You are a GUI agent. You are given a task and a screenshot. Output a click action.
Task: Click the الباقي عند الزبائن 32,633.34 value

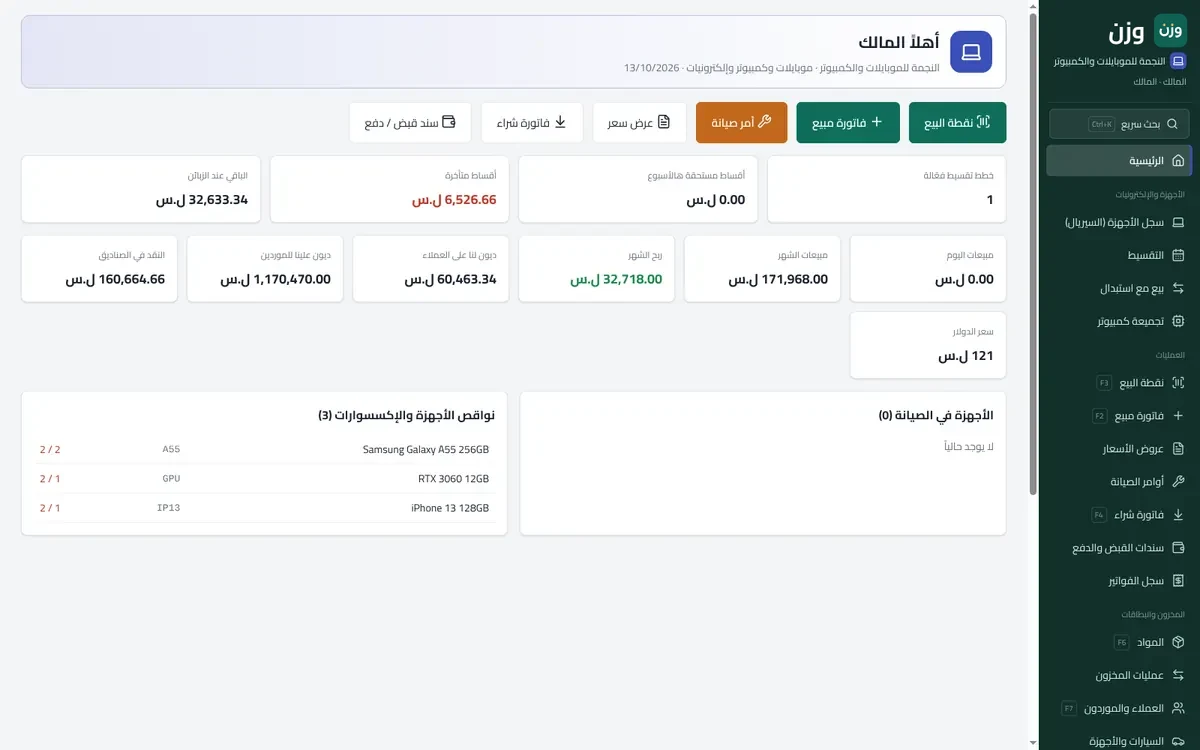click(202, 199)
